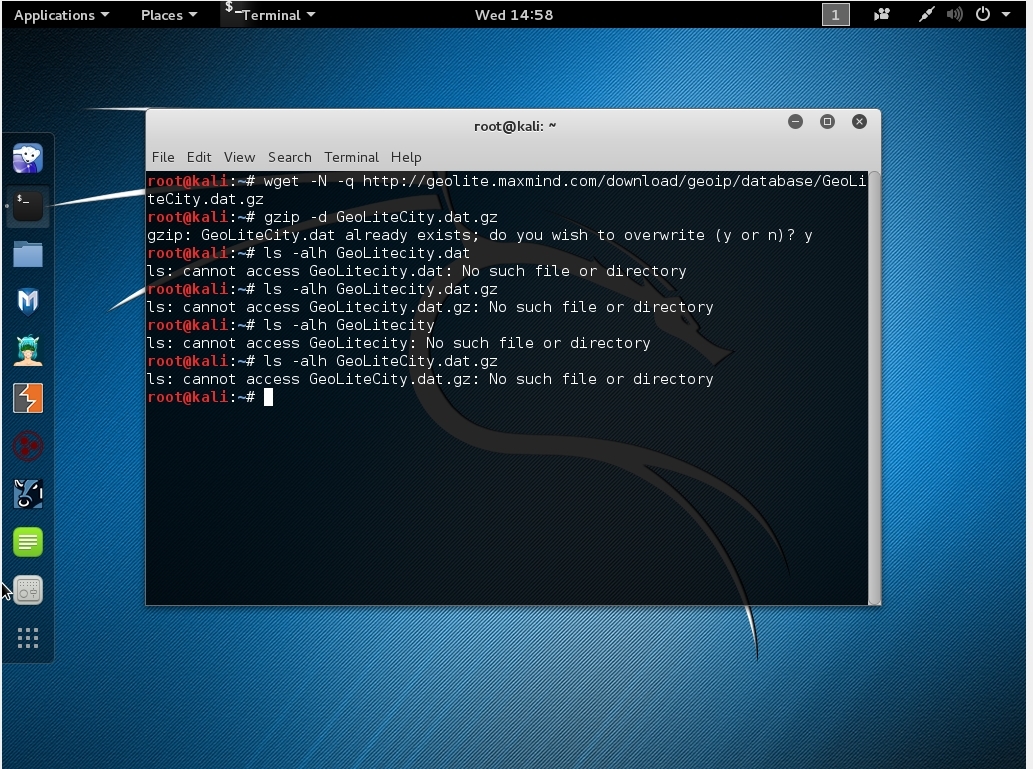Open the Files manager dock icon

[x=28, y=254]
